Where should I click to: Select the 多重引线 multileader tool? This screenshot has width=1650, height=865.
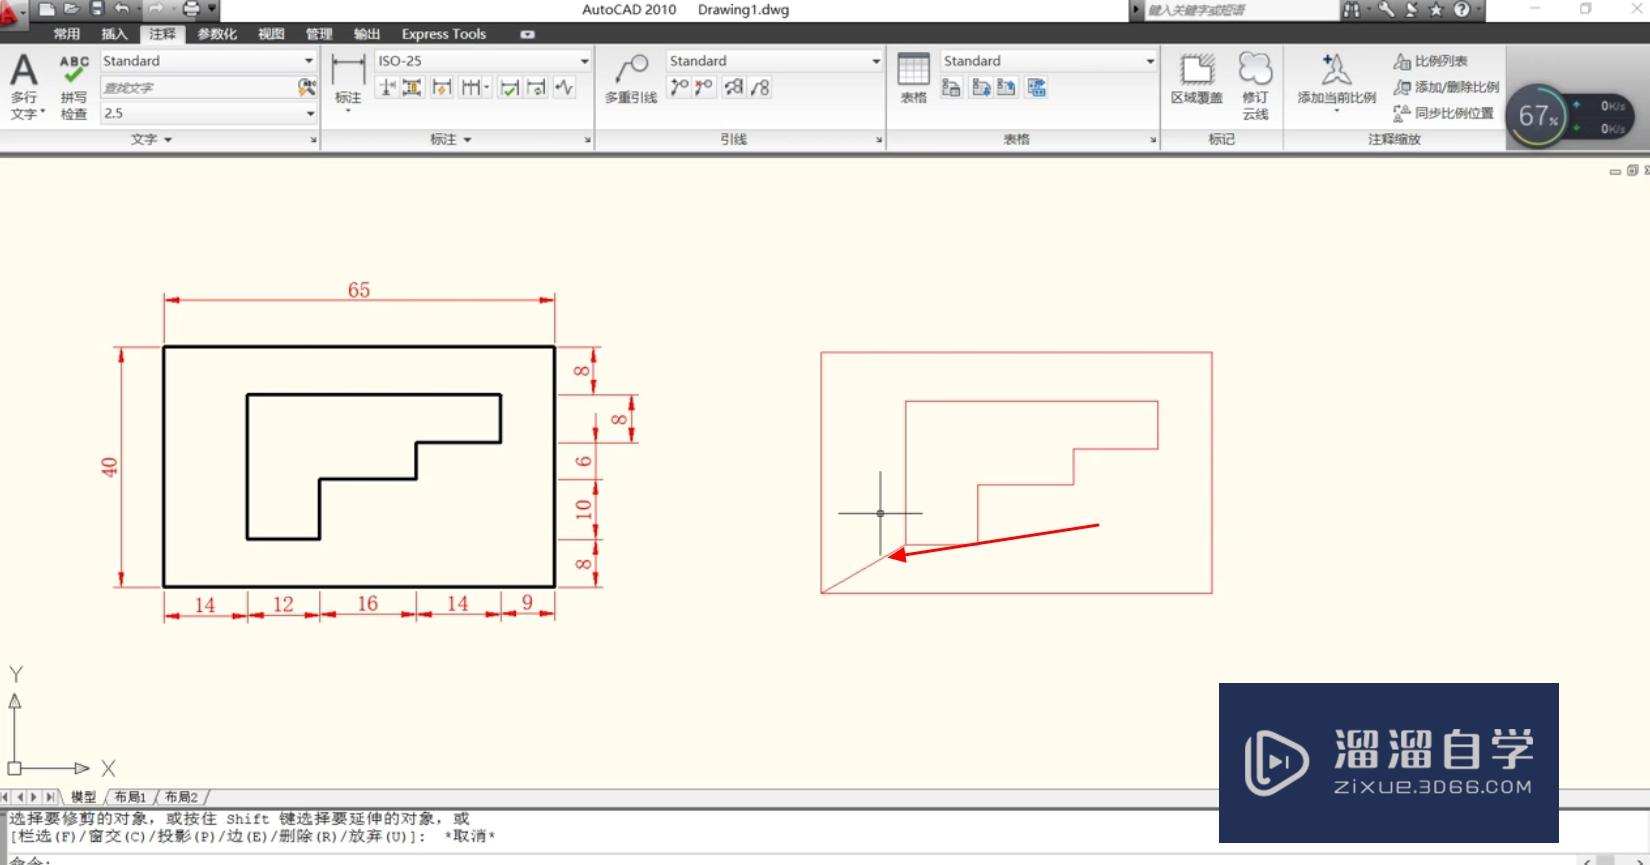[x=631, y=78]
